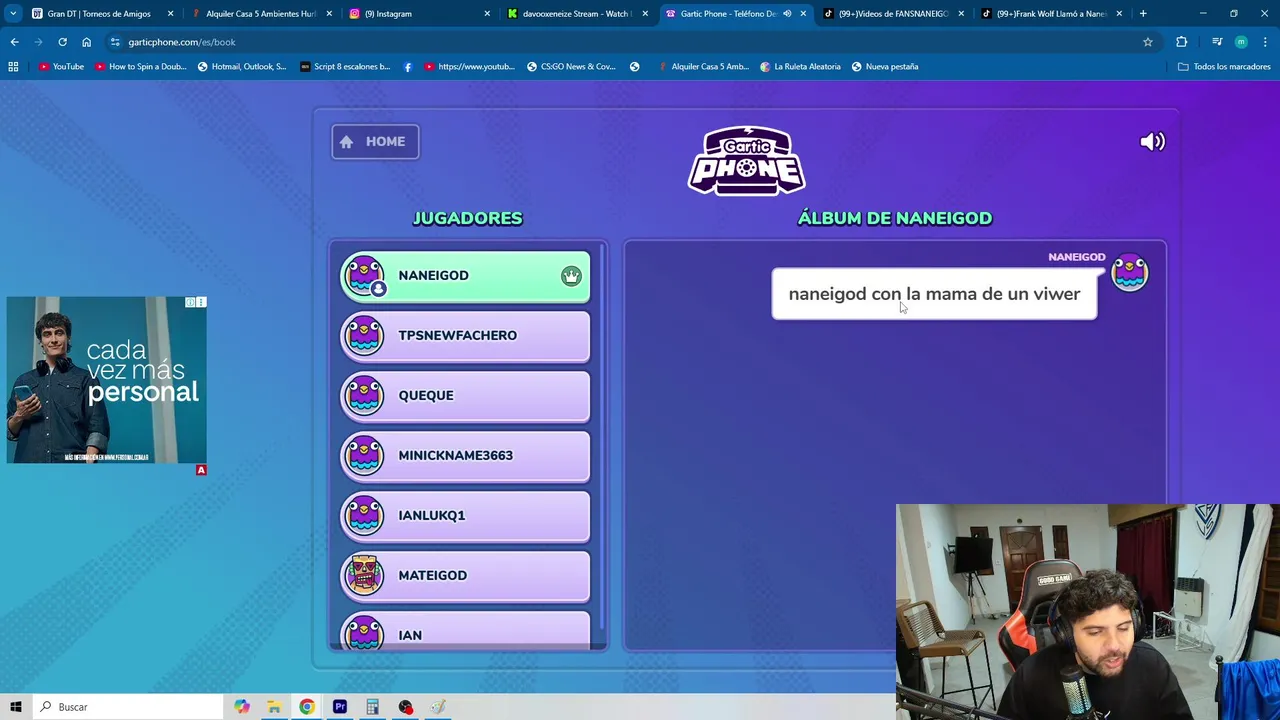Switch to the Alquiler Casa 5 Ambientes tab
1280x720 pixels.
(x=260, y=14)
